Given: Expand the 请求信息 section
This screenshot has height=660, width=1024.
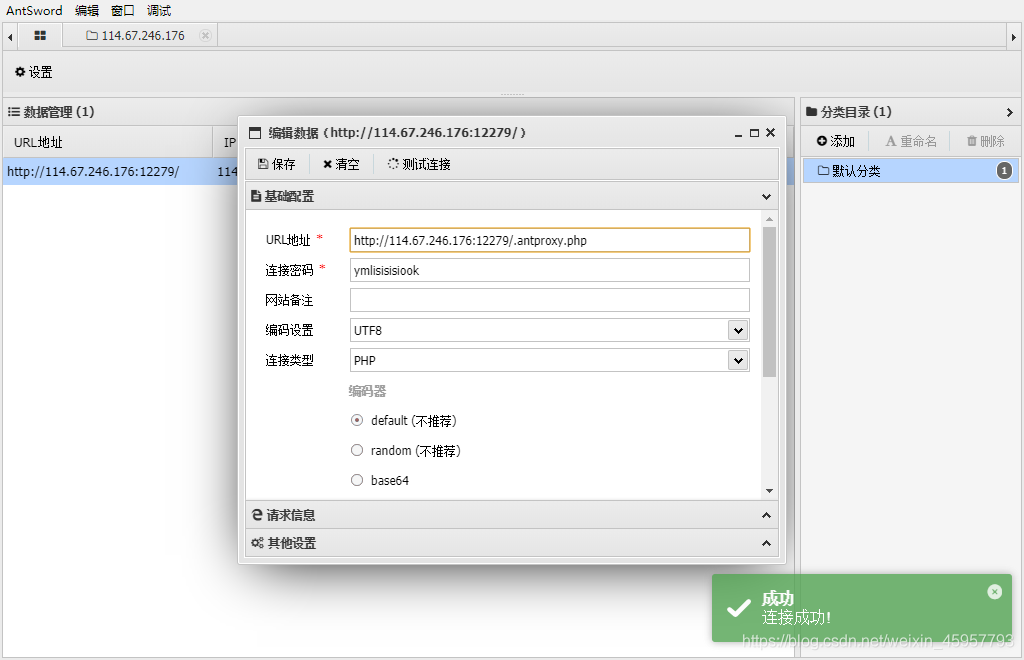Looking at the screenshot, I should (x=766, y=515).
